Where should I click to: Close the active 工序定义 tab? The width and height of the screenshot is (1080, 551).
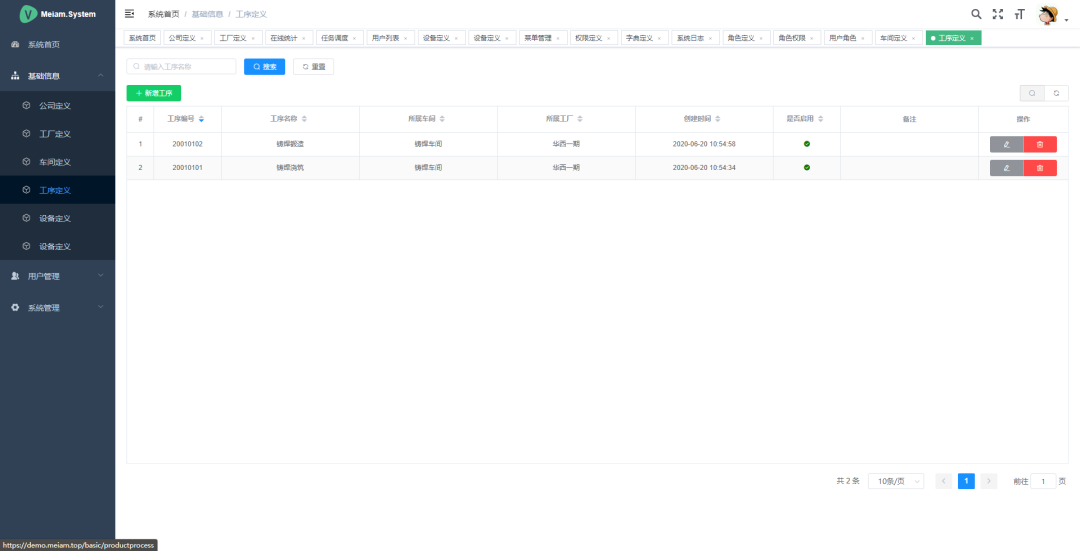tap(972, 39)
